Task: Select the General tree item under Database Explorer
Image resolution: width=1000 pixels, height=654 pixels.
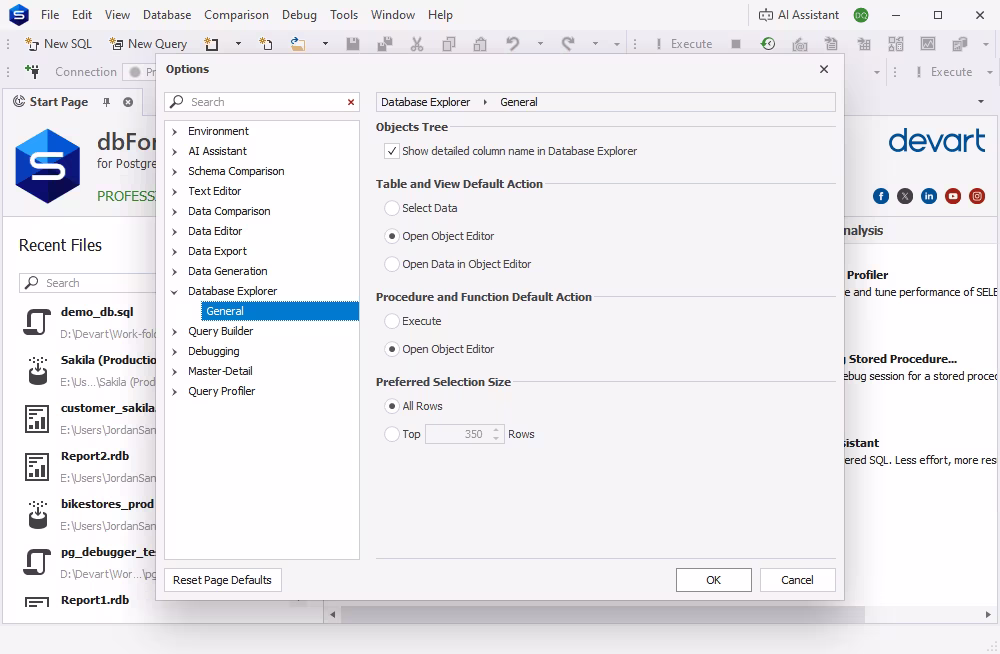Action: tap(279, 311)
